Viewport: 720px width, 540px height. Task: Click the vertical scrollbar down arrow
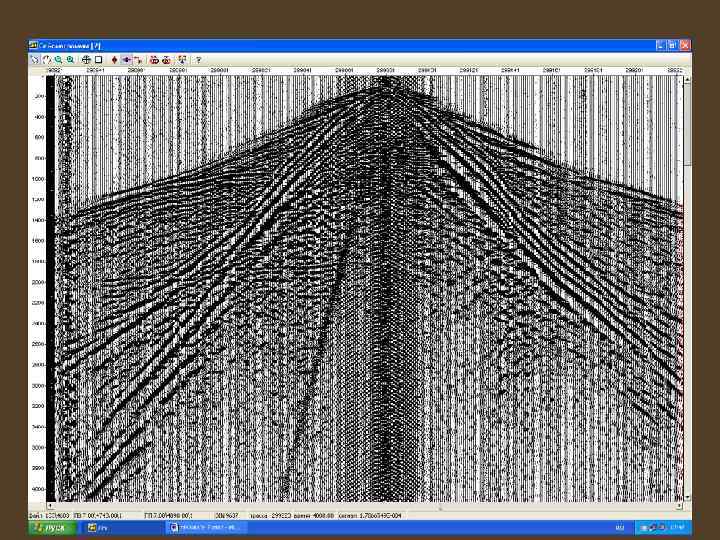click(687, 497)
